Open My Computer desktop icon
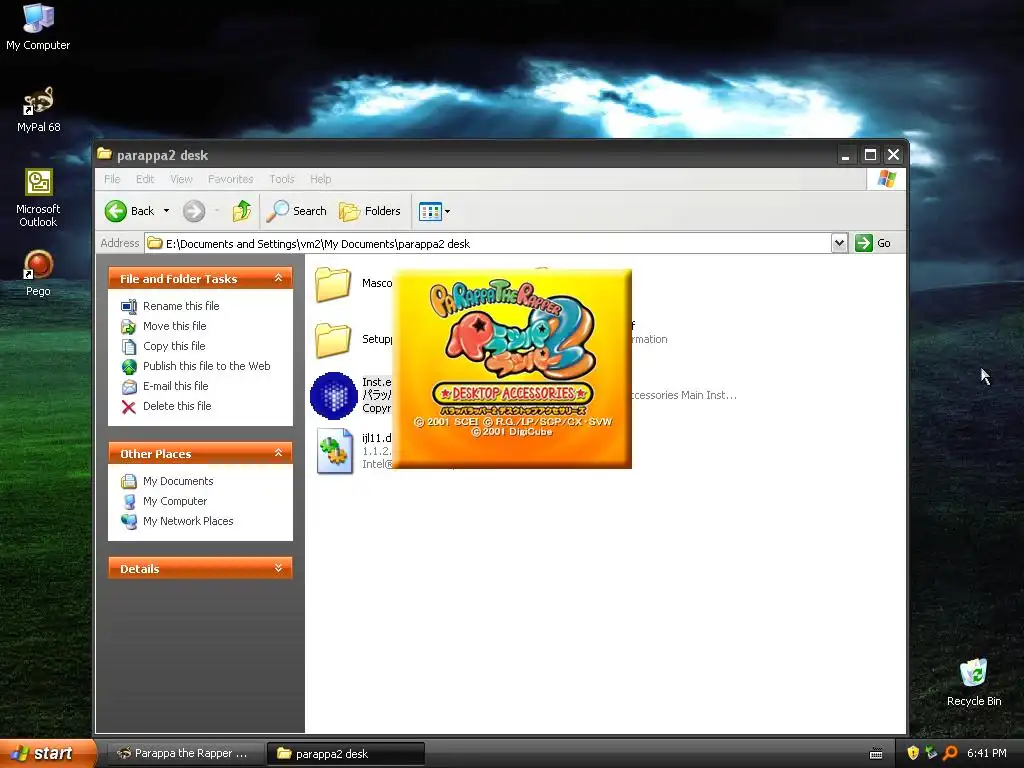Image resolution: width=1024 pixels, height=768 pixels. pos(38,27)
